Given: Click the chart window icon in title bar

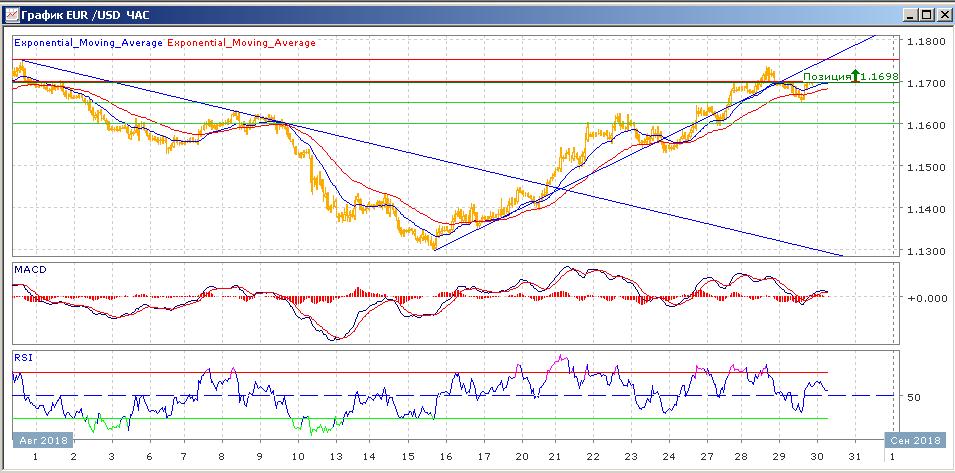Looking at the screenshot, I should 12,15.
